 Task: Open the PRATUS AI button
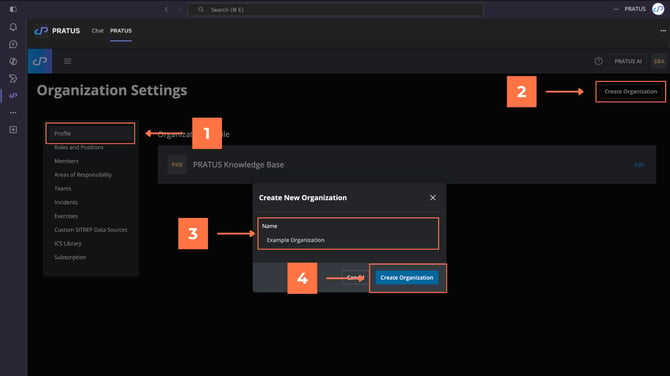(628, 61)
